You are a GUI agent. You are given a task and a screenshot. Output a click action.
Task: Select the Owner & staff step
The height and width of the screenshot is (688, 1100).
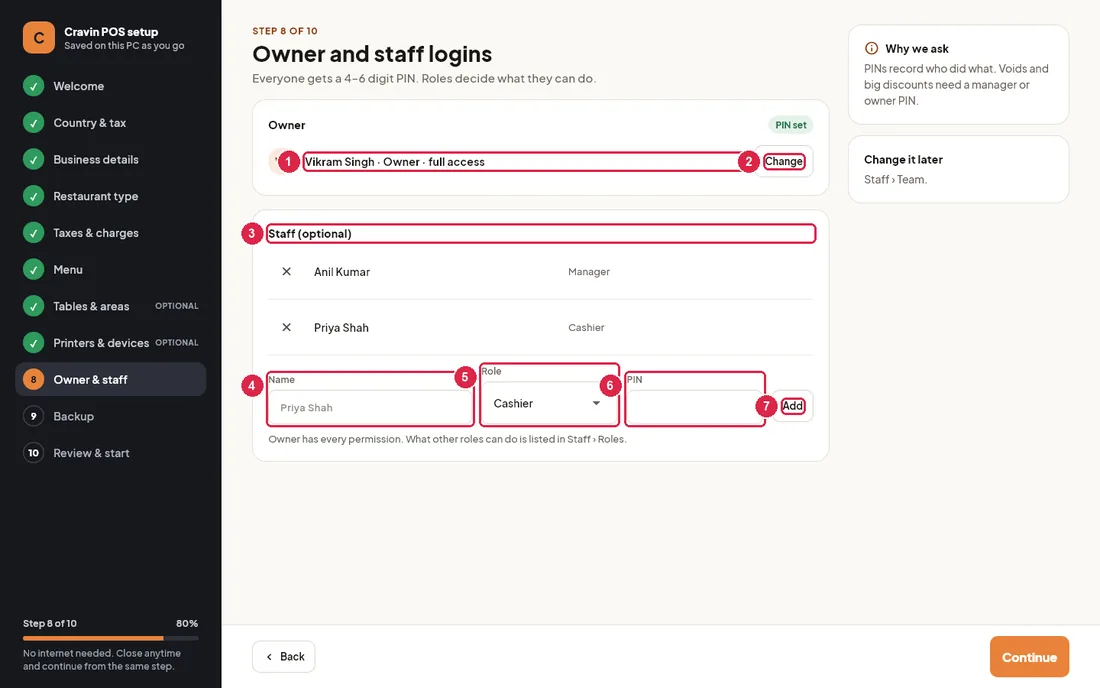click(111, 379)
